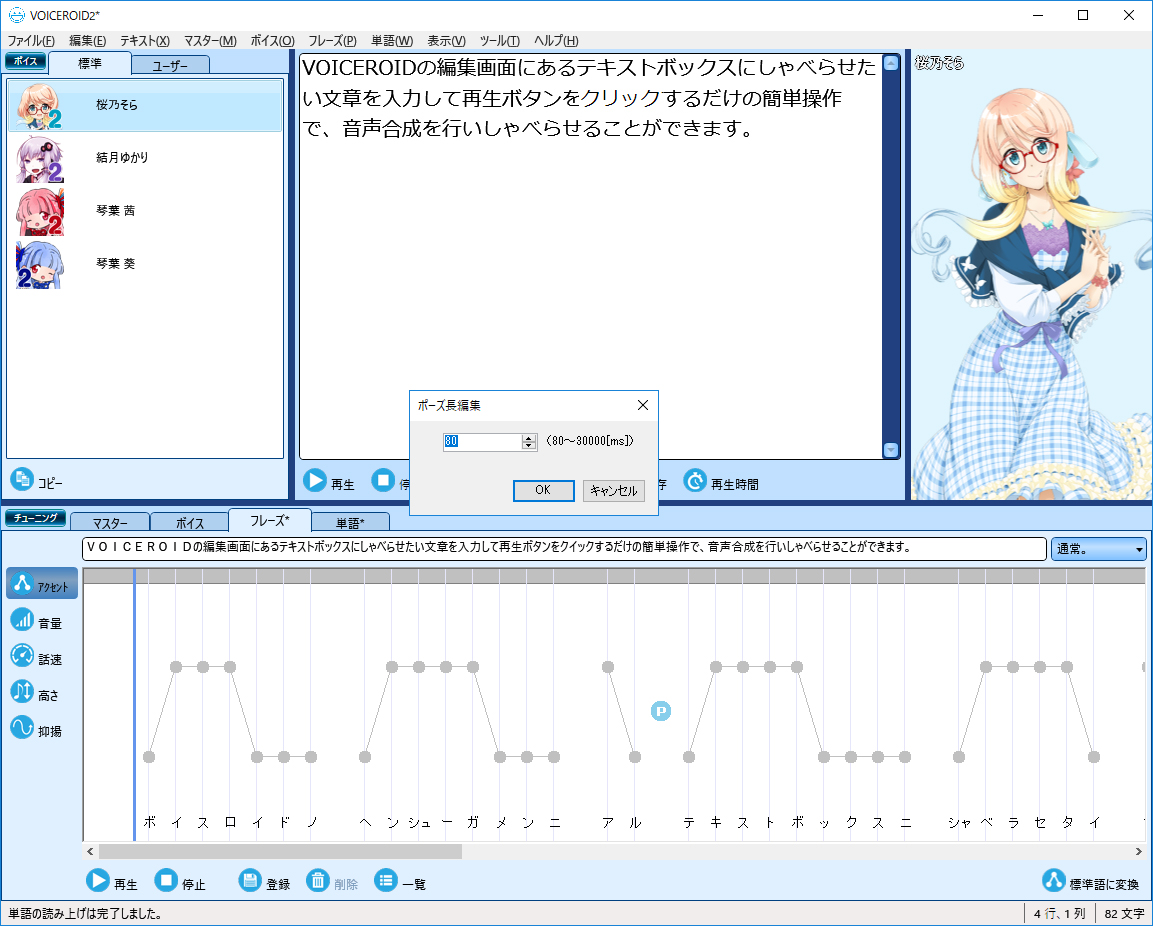
Task: Click the accent graph scroll right arrow
Action: pyautogui.click(x=1139, y=851)
